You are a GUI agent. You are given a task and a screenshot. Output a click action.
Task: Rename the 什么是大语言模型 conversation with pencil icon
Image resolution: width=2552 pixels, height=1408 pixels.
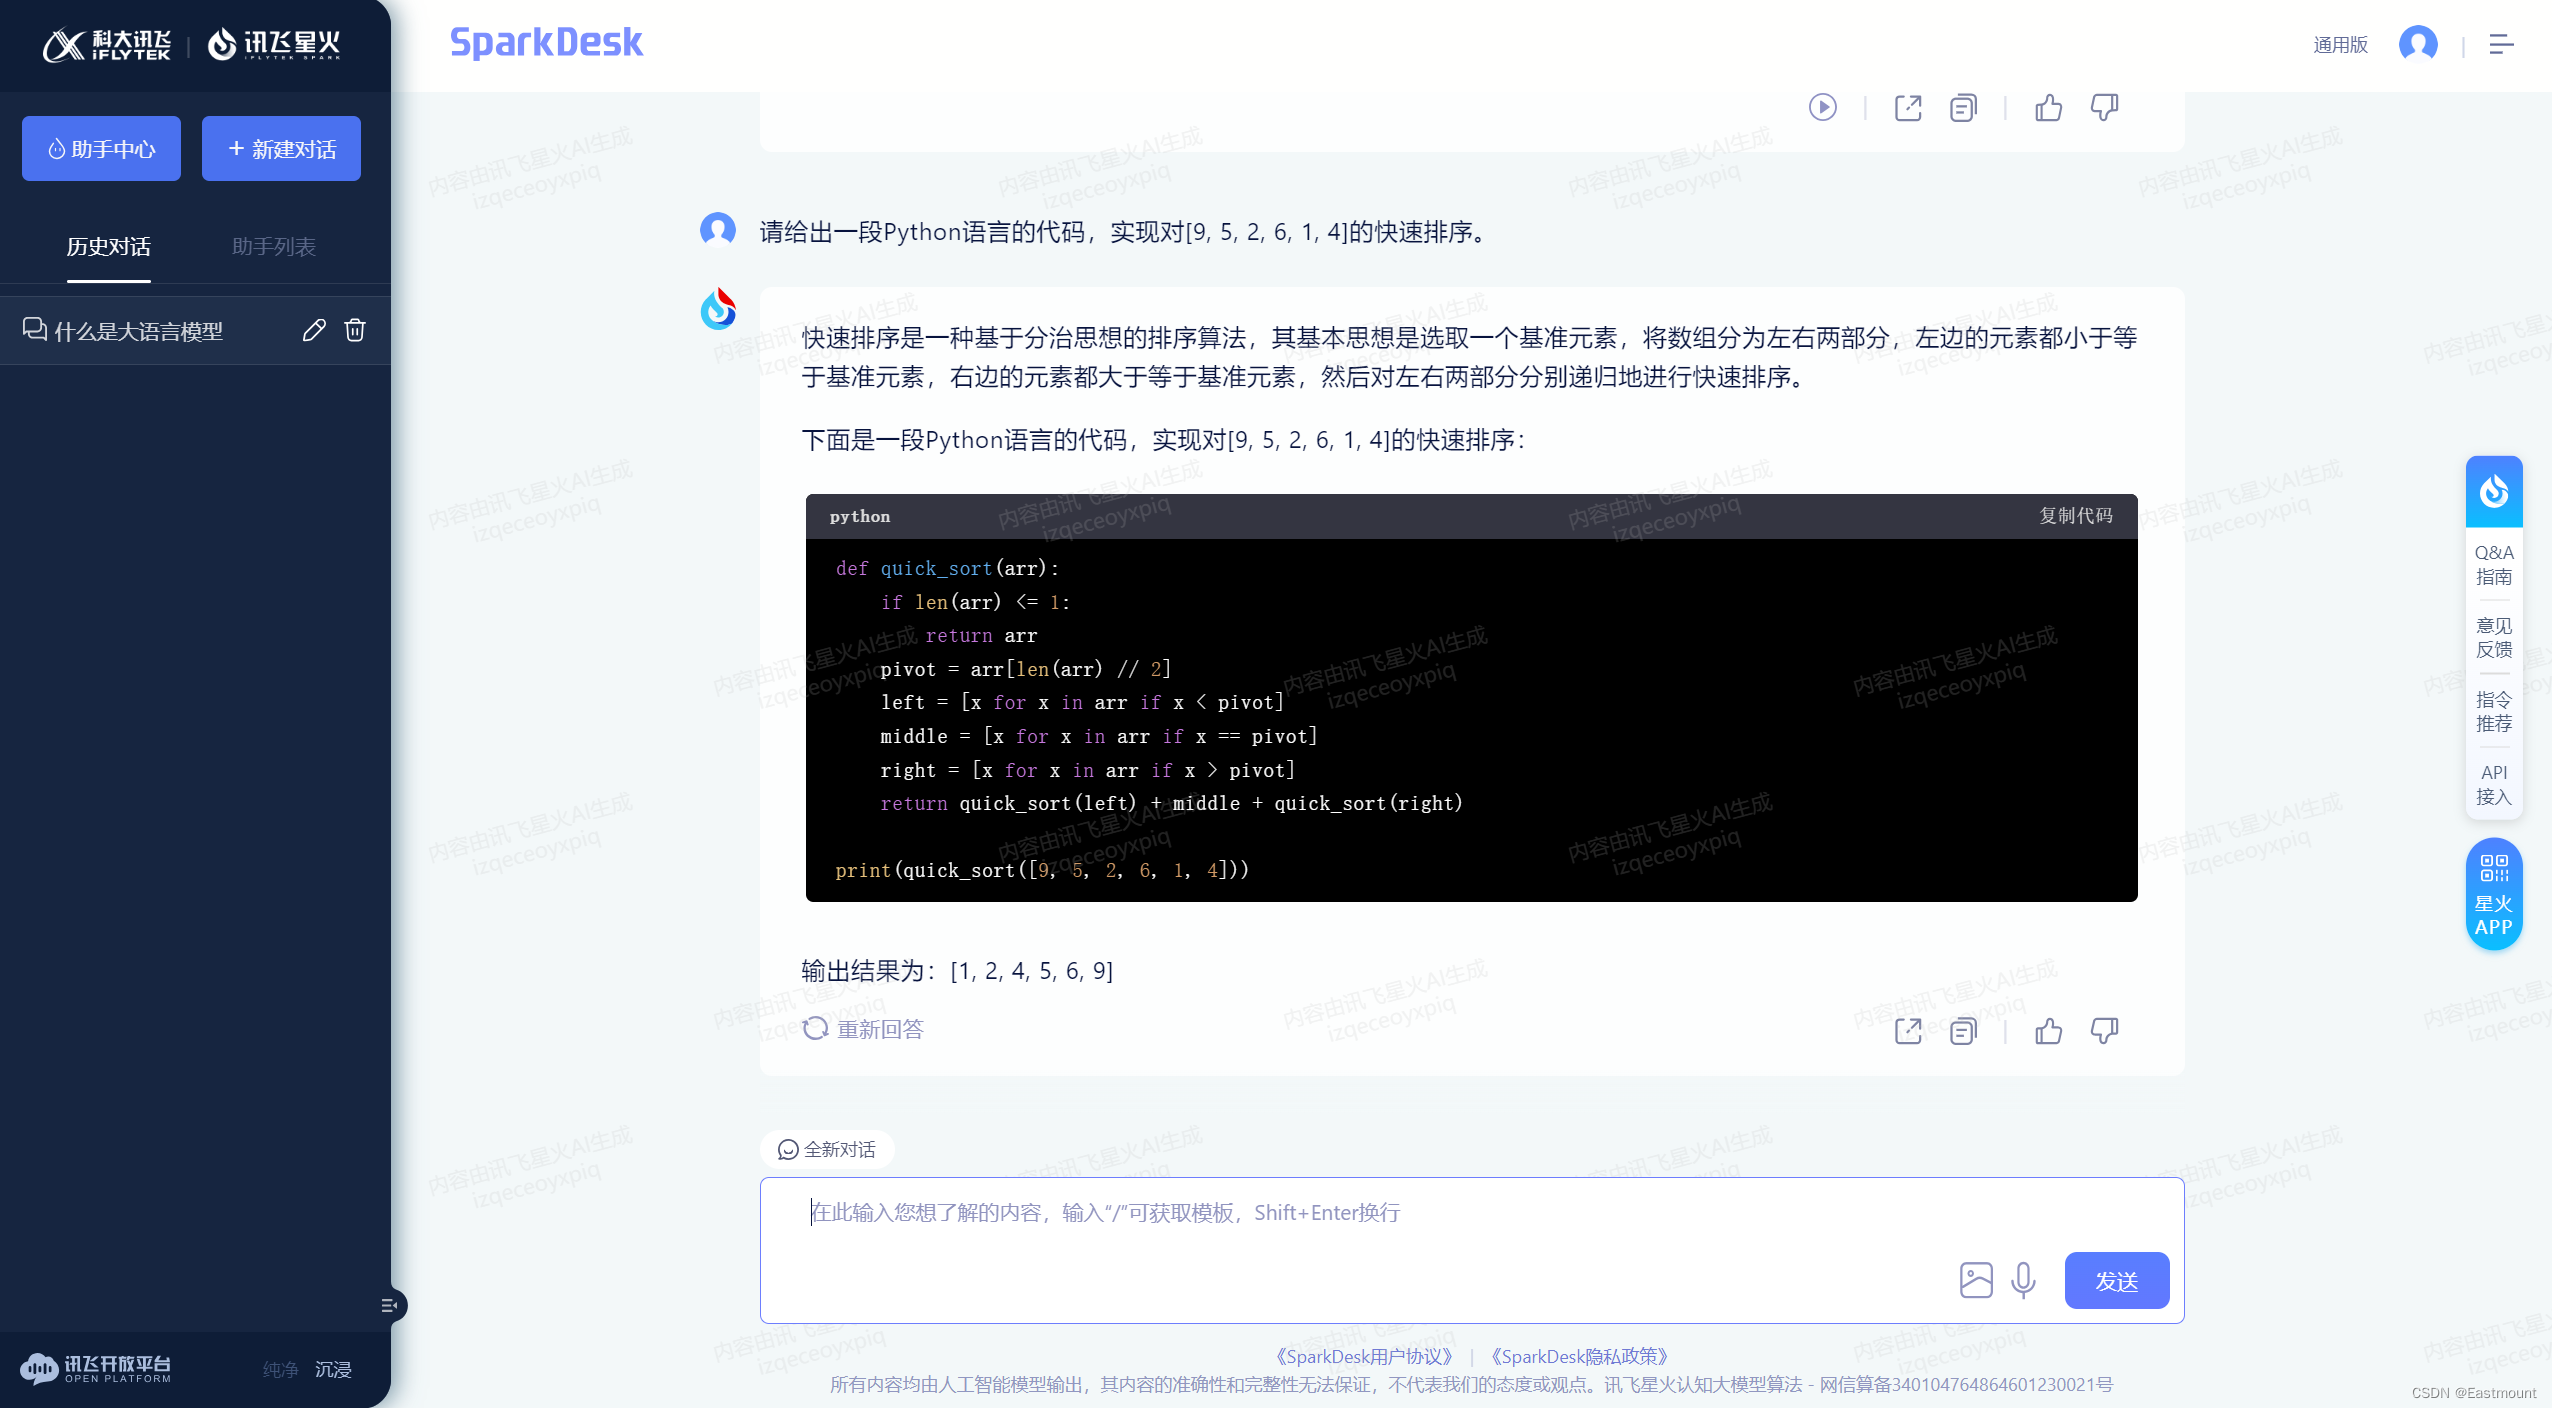coord(314,331)
